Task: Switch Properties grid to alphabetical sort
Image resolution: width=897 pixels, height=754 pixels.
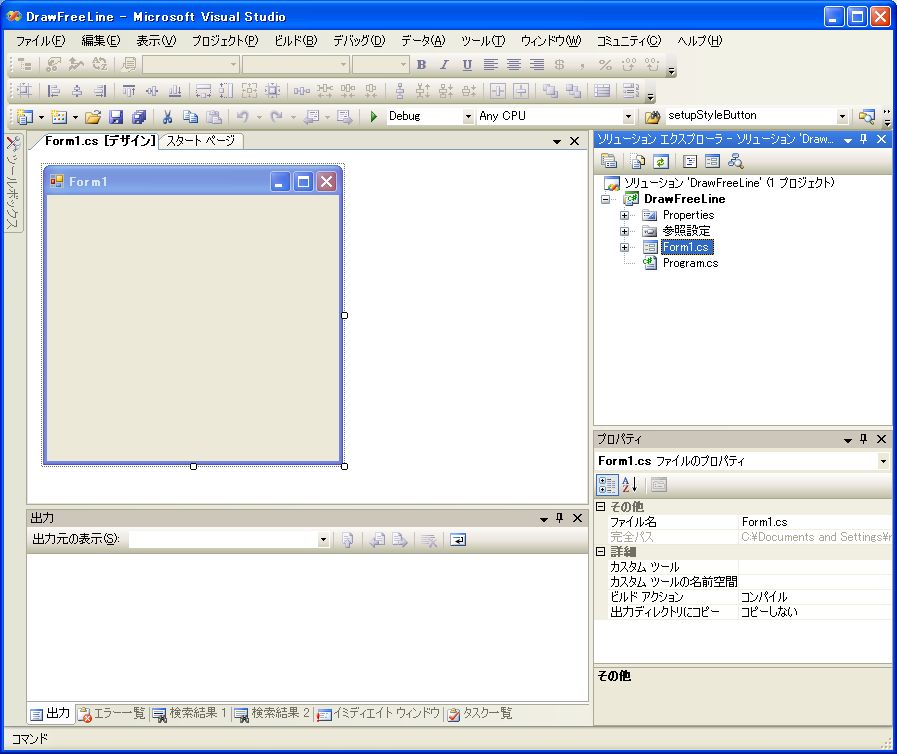Action: coord(630,485)
